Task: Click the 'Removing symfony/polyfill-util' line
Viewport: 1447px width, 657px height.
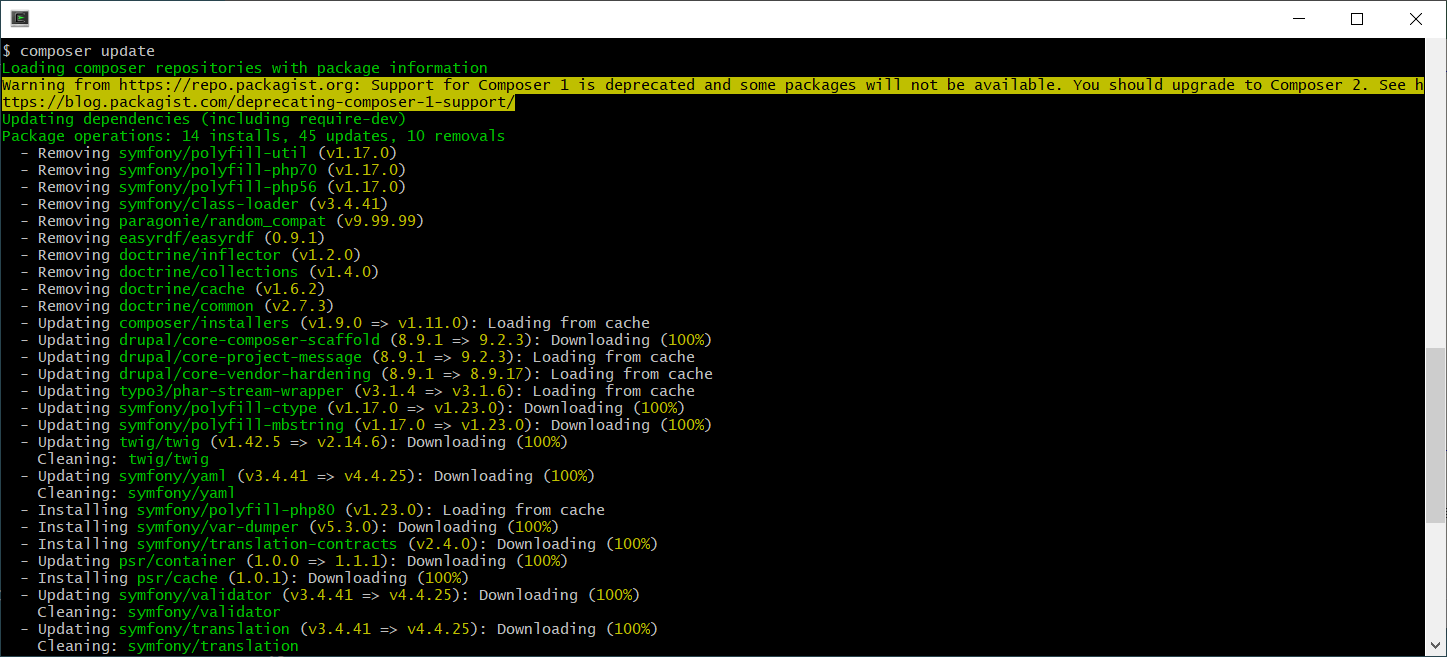Action: point(209,153)
